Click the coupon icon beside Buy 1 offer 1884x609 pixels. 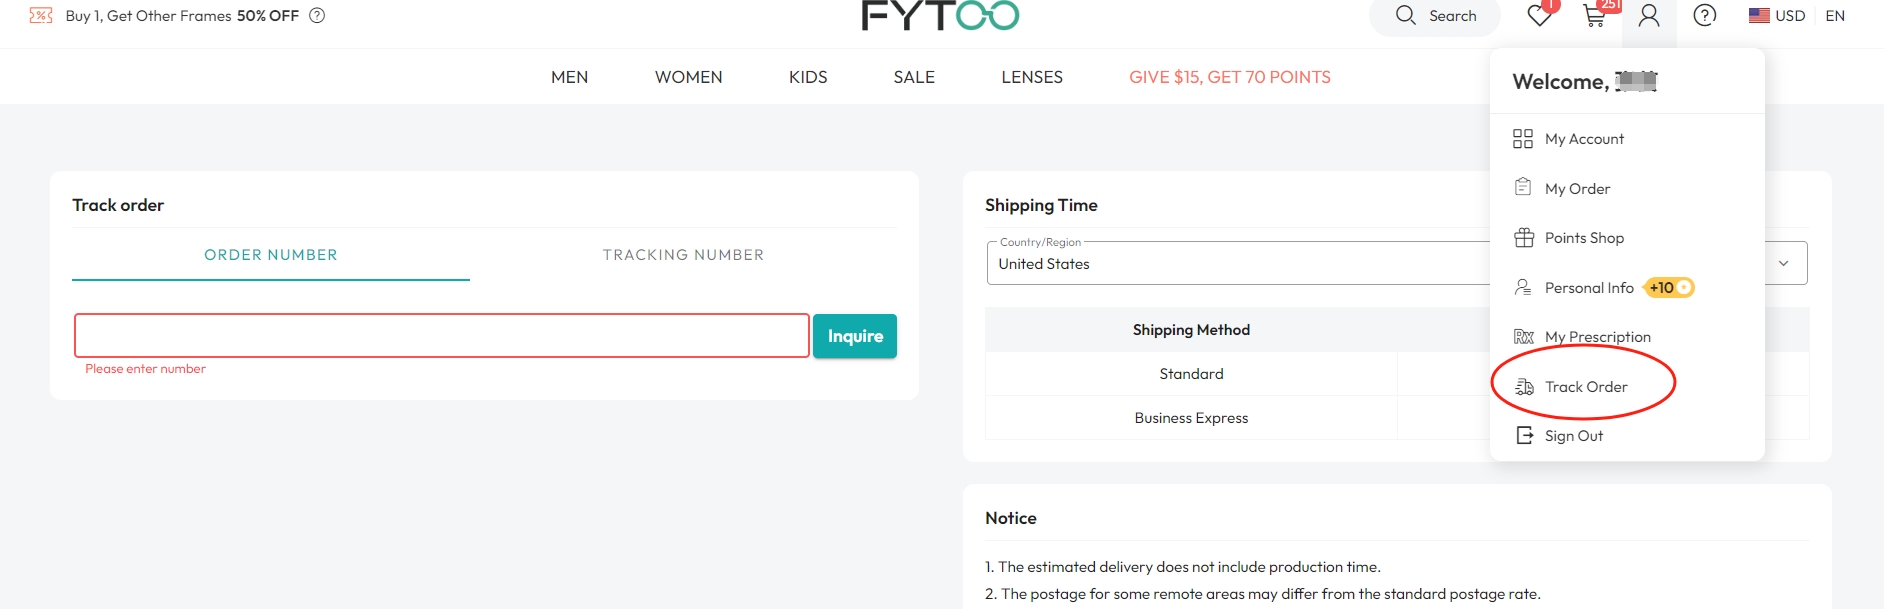(x=41, y=16)
